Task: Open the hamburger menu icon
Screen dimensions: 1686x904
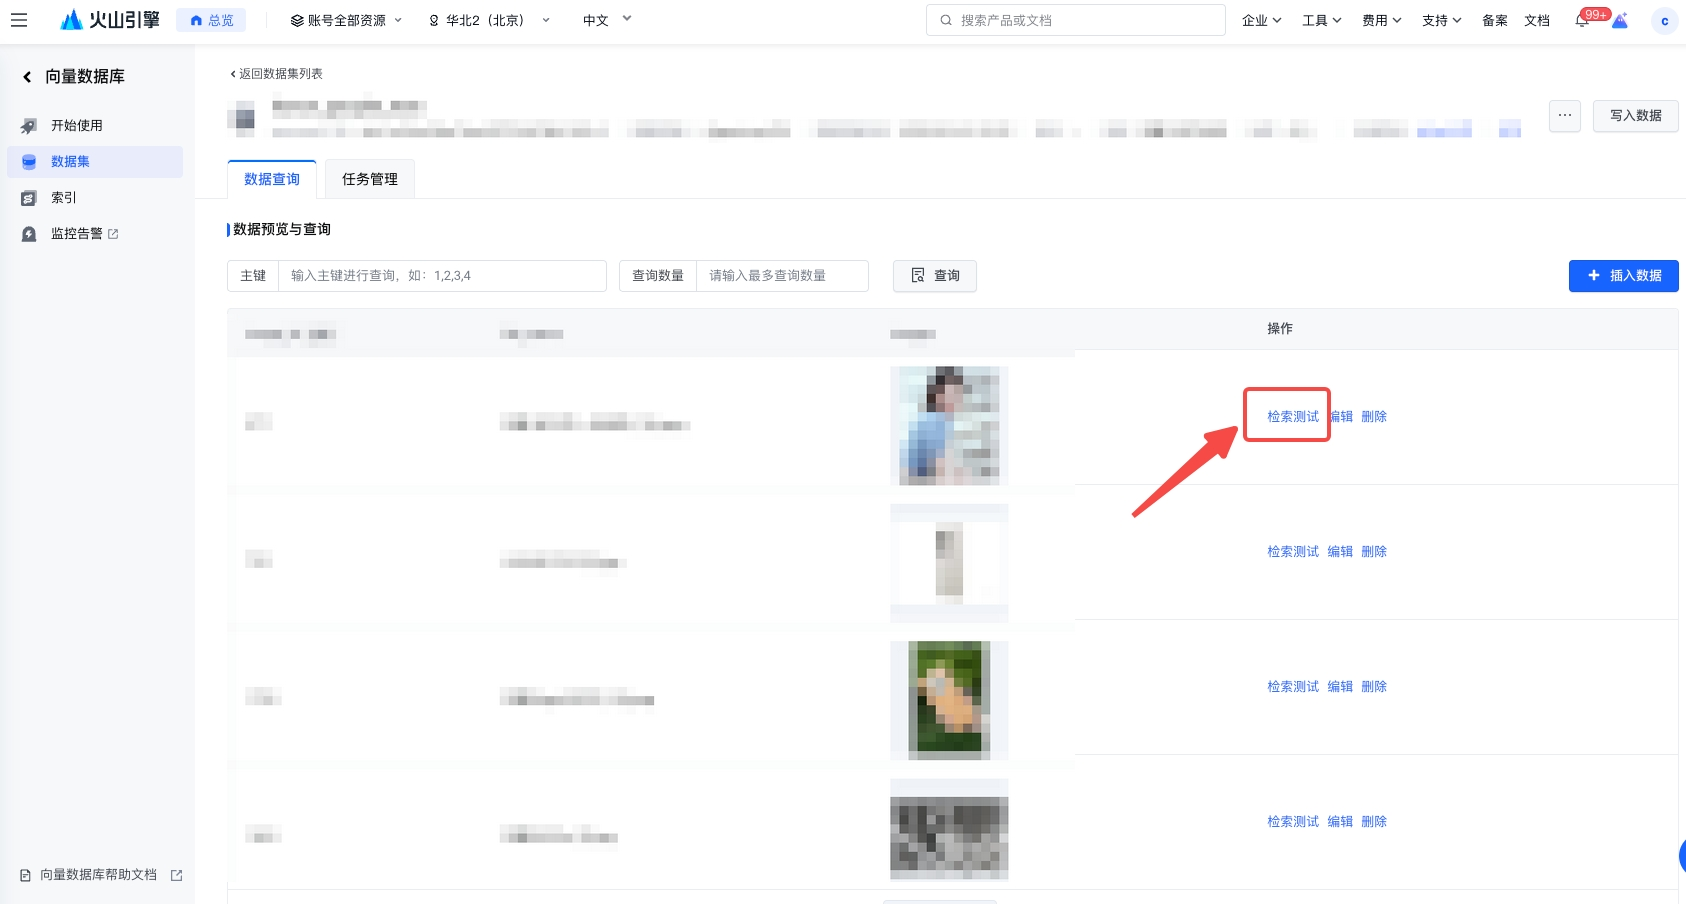Action: [x=19, y=20]
